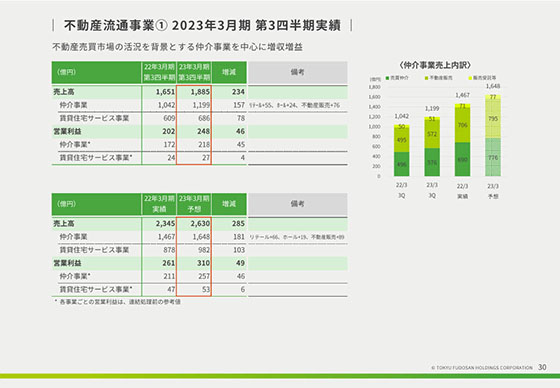Click the 1,800 label on the chart axis
560x388 pixels.
coord(375,87)
